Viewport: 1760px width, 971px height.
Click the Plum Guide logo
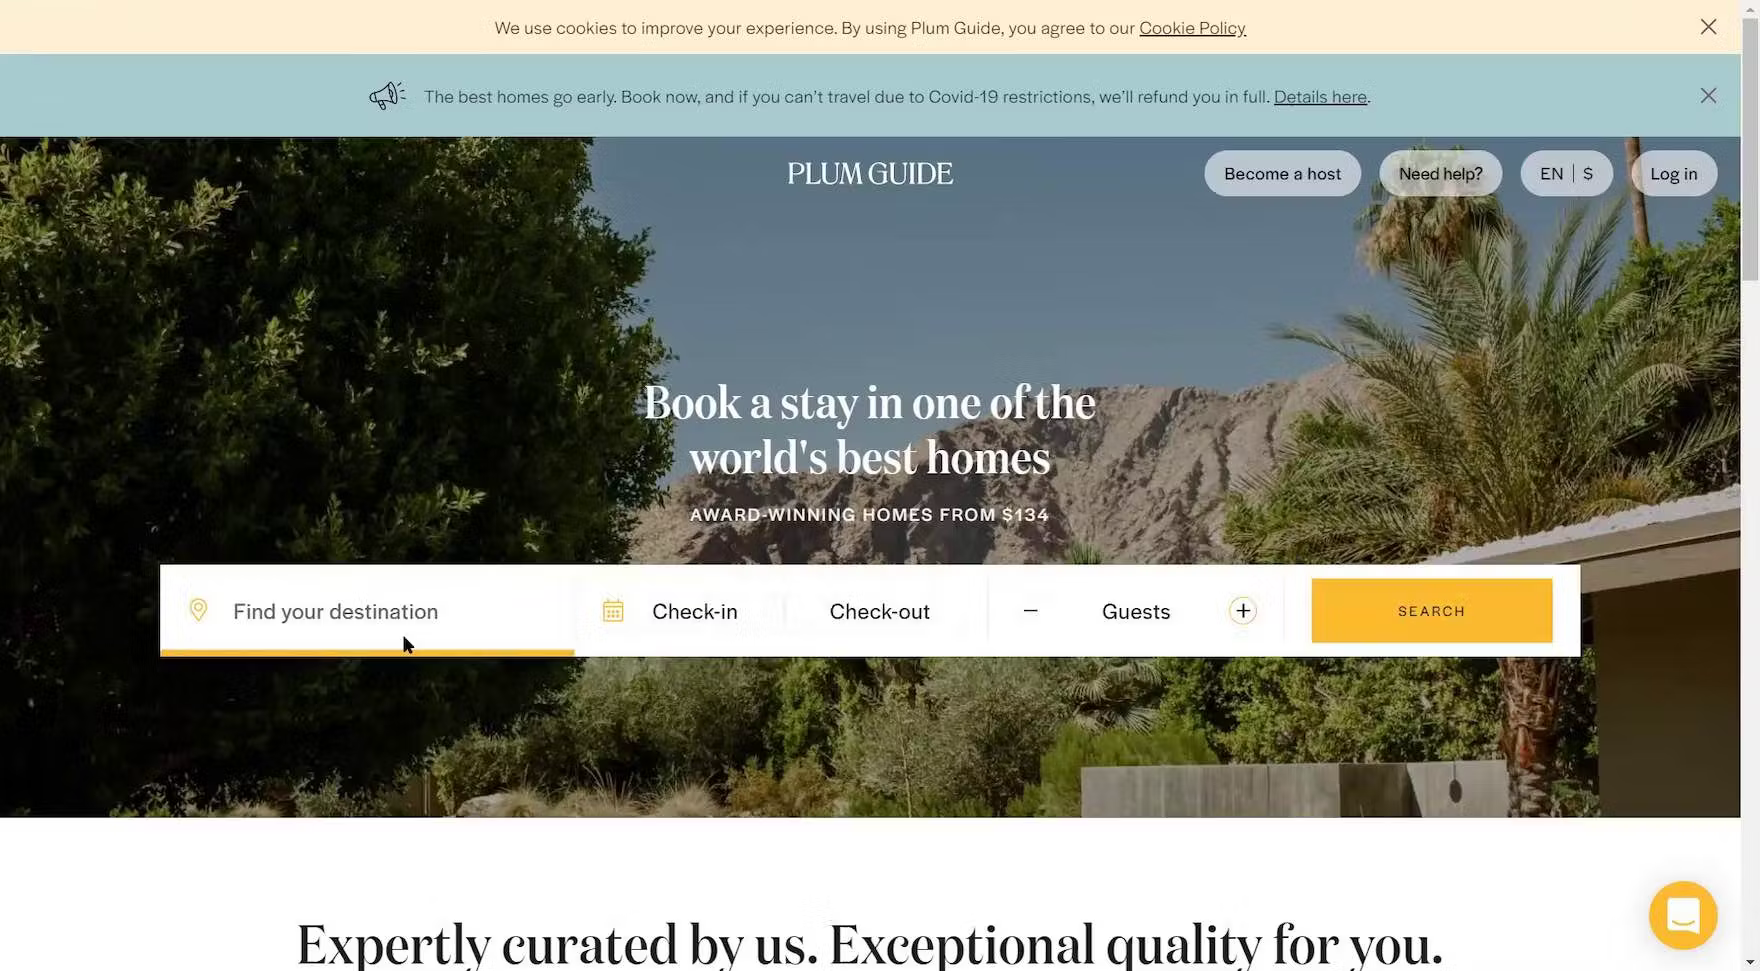(870, 174)
